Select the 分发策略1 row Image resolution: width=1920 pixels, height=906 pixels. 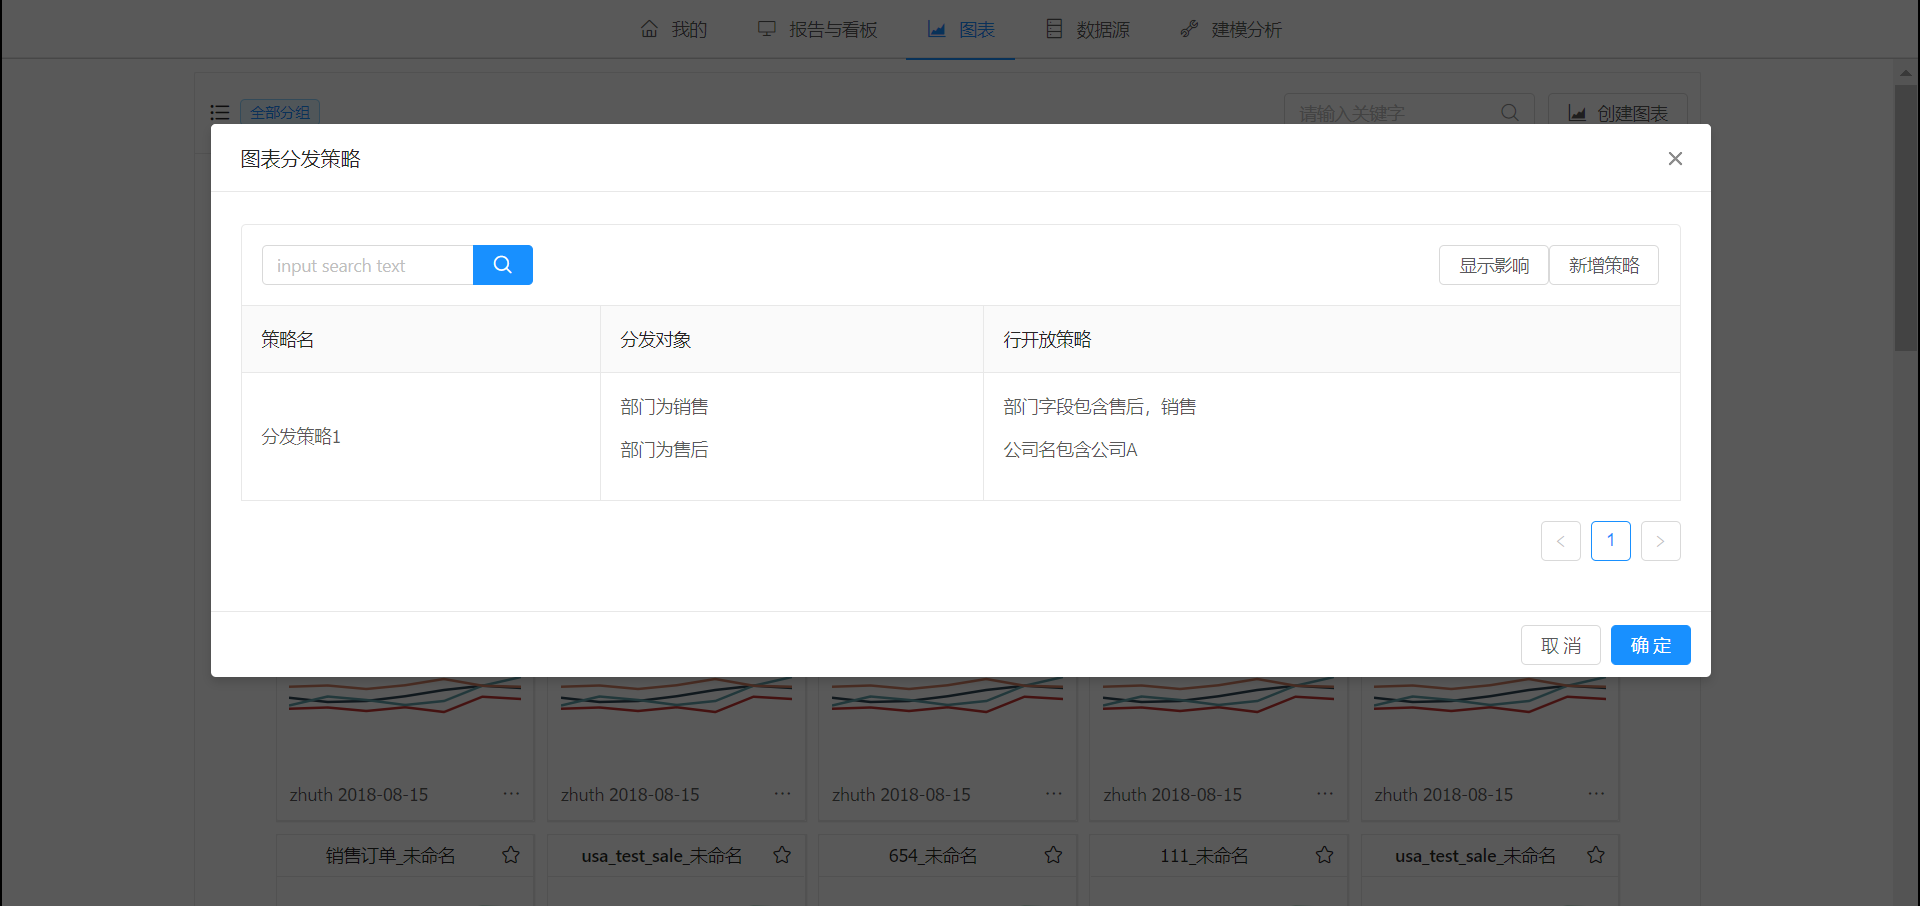[x=301, y=437]
